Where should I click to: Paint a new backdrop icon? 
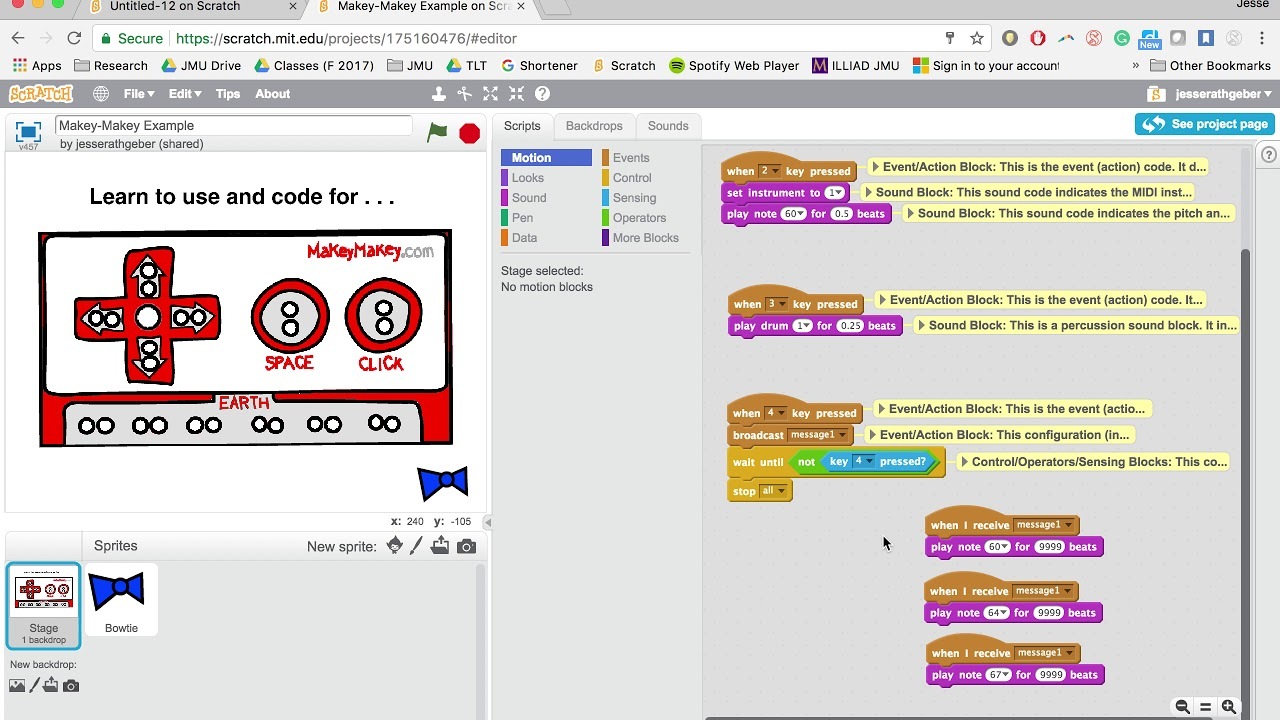click(x=36, y=686)
